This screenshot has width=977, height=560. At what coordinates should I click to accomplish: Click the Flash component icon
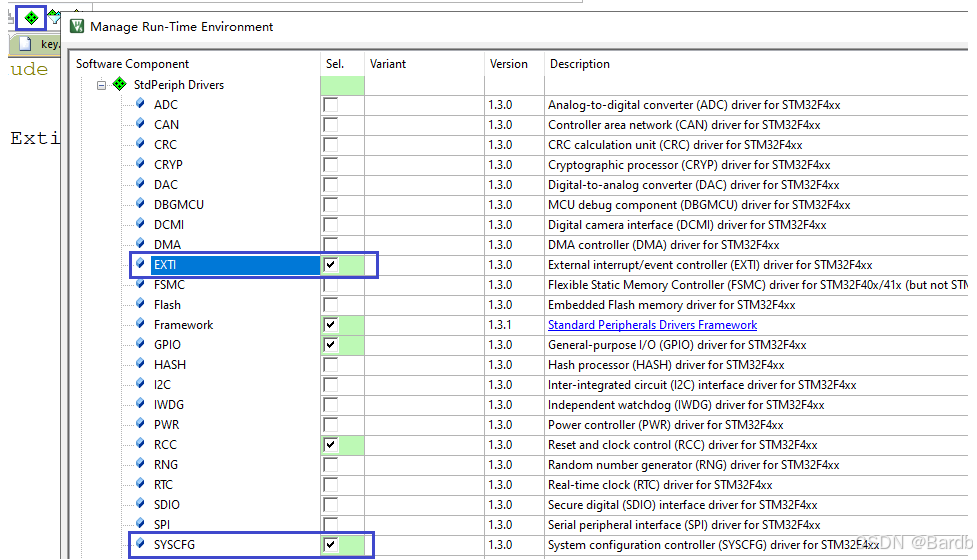(140, 303)
